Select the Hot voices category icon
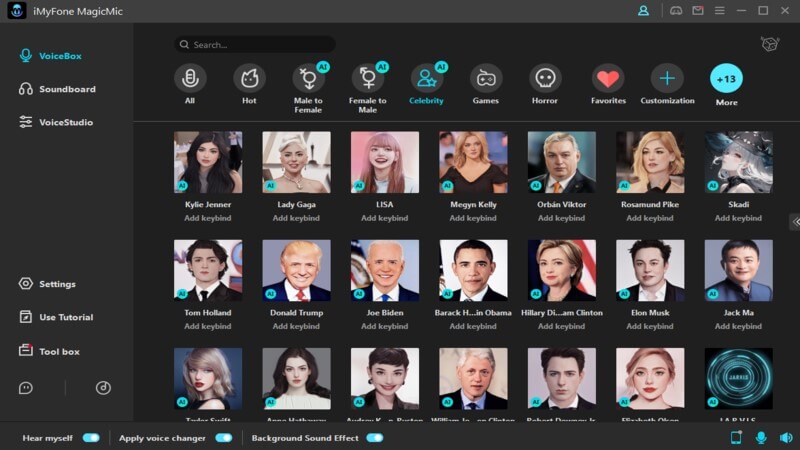The image size is (800, 450). (249, 78)
